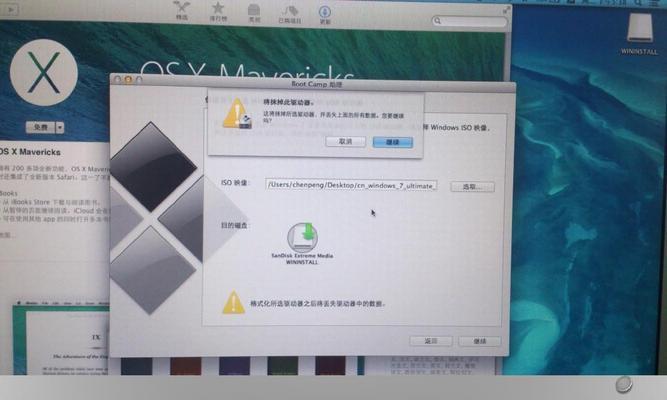
Task: Click 返回 back button in Boot Camp
Action: tap(431, 341)
